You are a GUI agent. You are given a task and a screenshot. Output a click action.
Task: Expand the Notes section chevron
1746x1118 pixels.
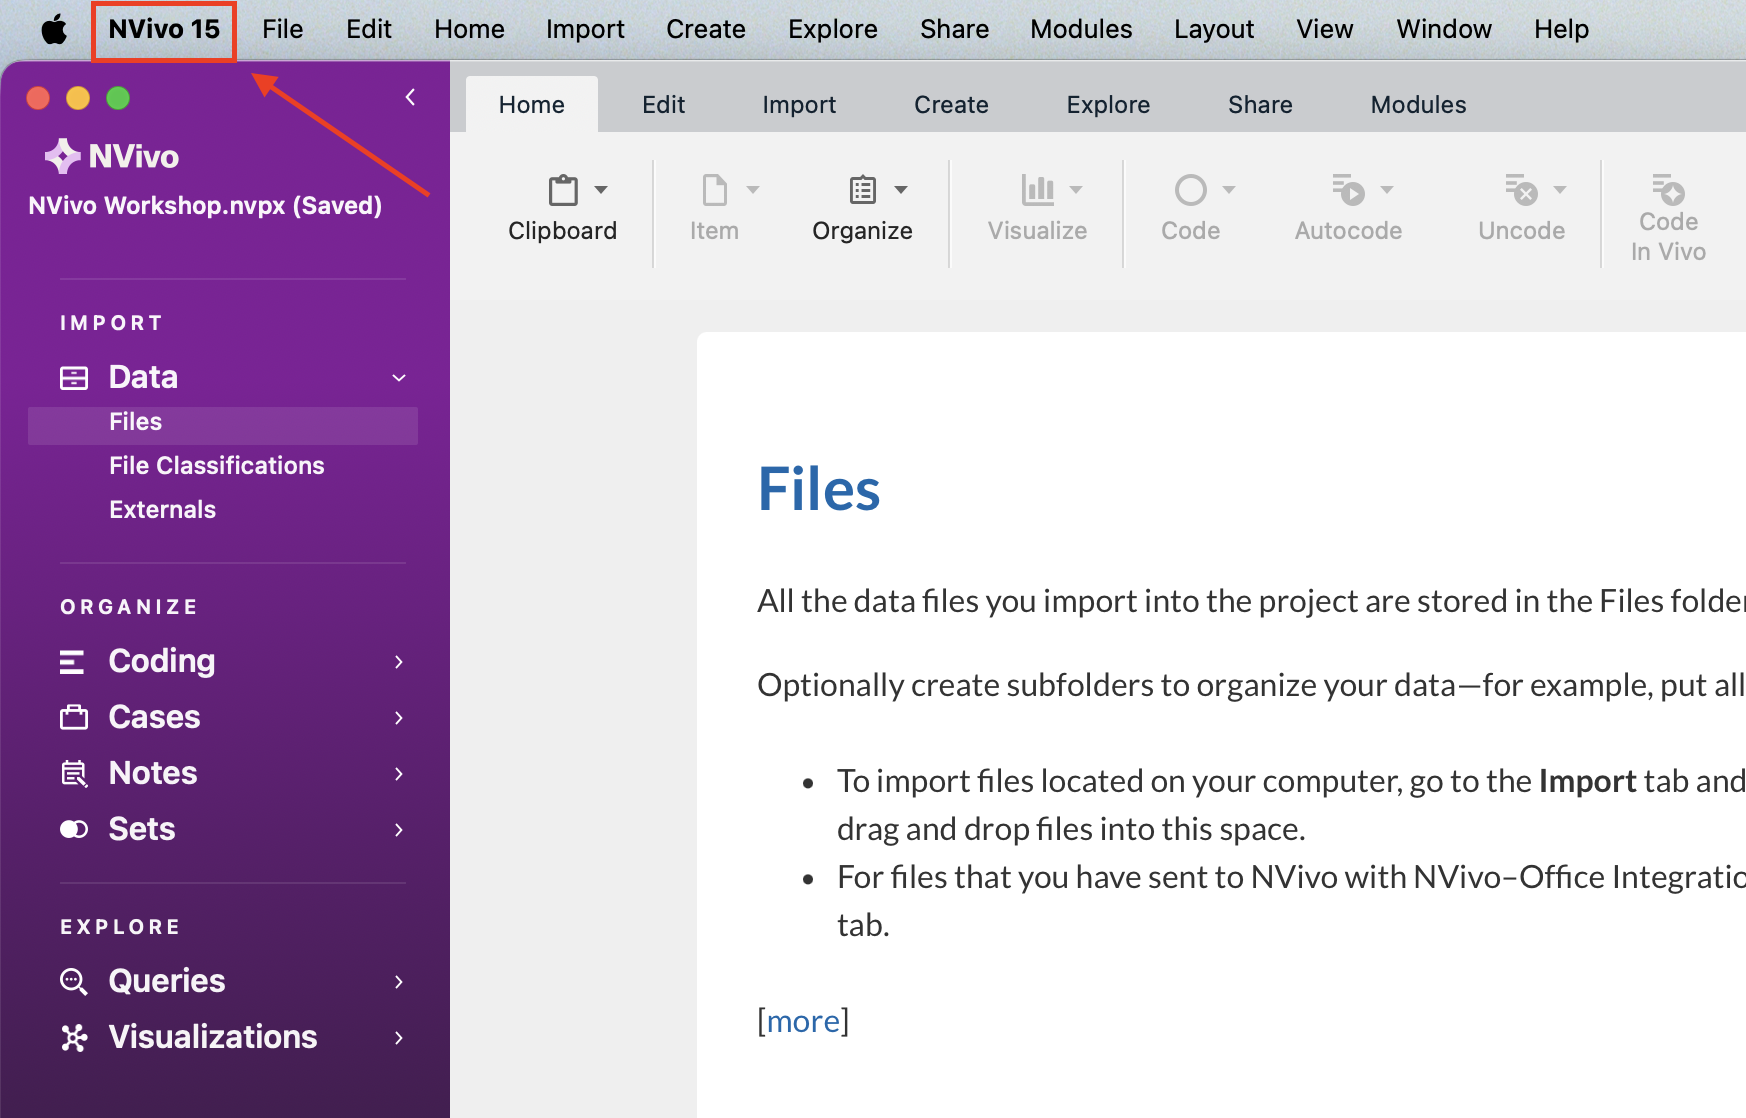[399, 774]
